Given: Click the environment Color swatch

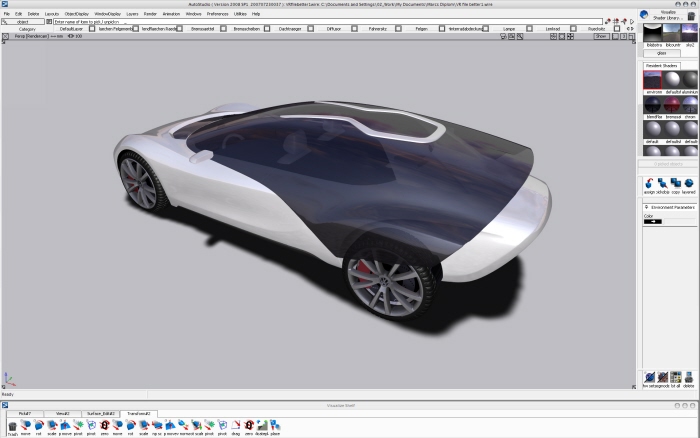Looking at the screenshot, I should point(653,221).
